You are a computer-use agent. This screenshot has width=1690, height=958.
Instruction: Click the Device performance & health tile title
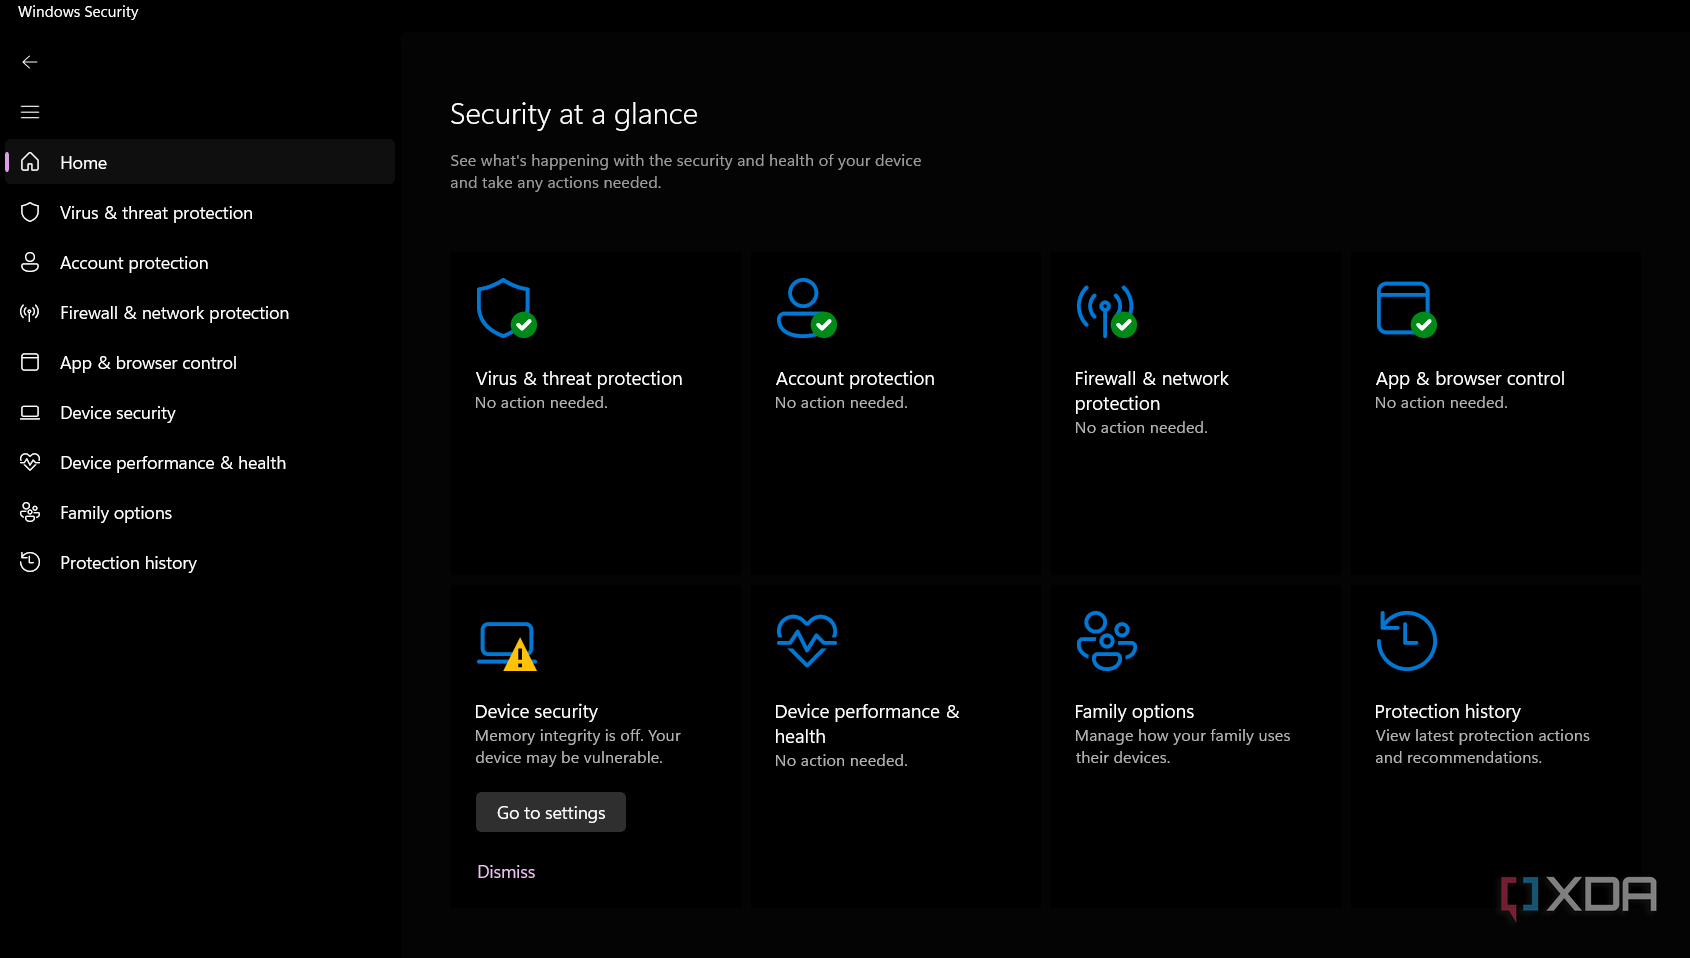click(x=867, y=724)
